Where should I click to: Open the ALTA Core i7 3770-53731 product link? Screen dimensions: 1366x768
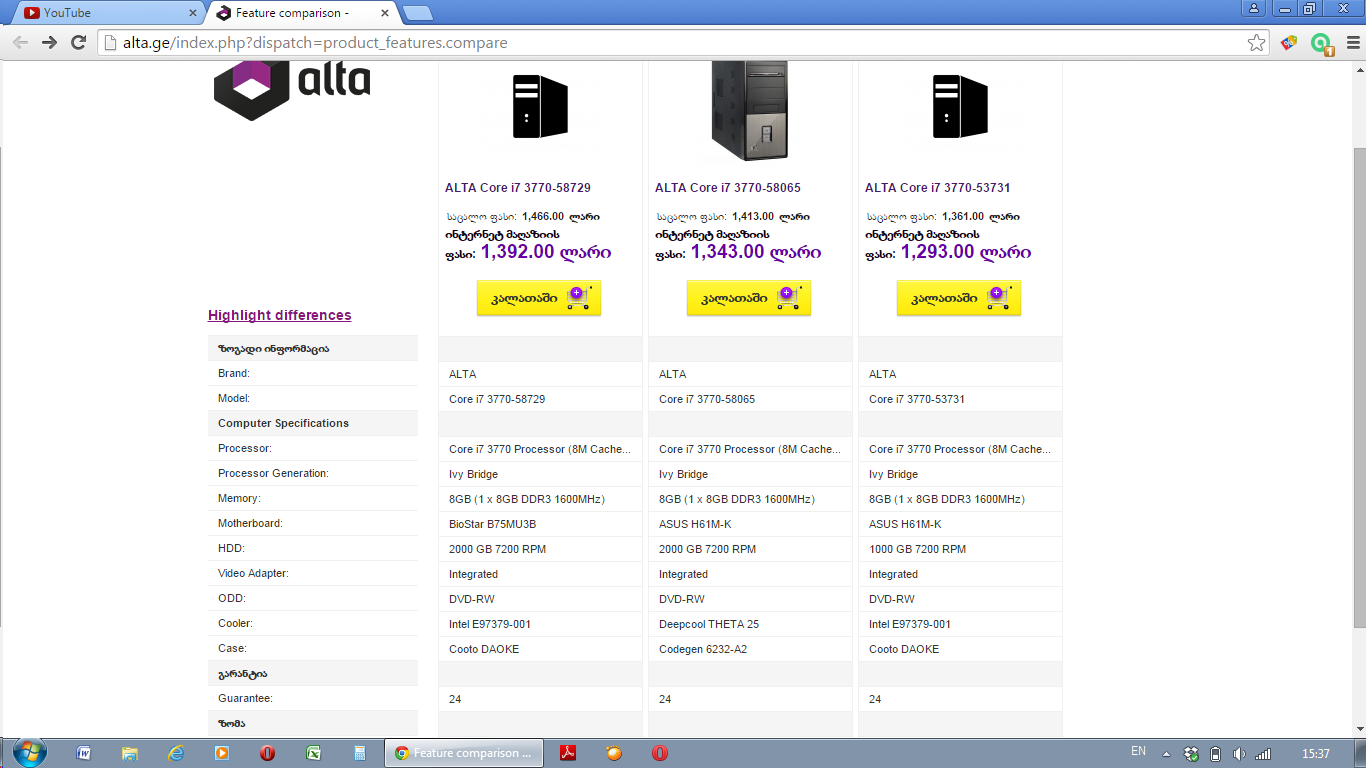(x=938, y=188)
